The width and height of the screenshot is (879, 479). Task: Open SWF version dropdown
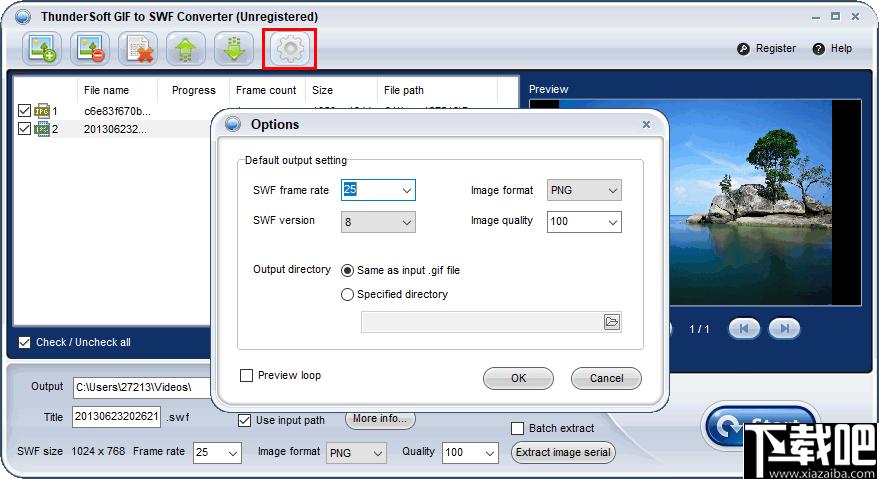coord(407,222)
